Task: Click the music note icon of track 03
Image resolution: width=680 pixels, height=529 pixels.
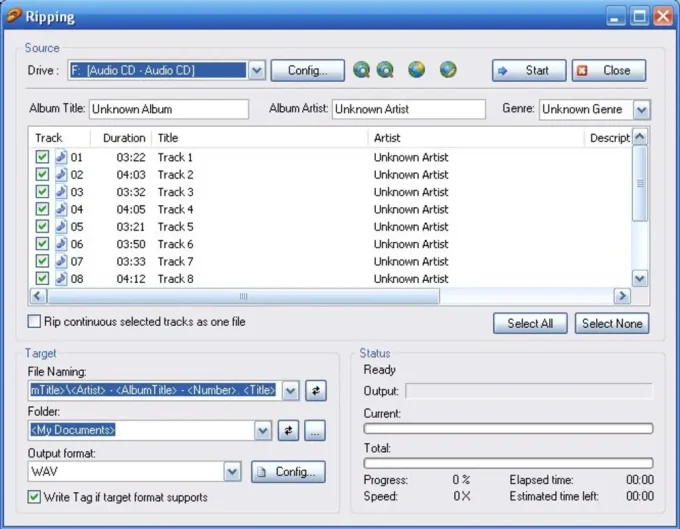Action: pos(61,192)
